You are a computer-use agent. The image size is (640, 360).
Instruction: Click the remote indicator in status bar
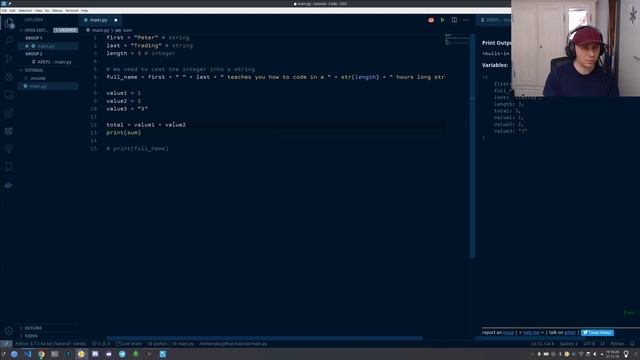(x=6, y=344)
